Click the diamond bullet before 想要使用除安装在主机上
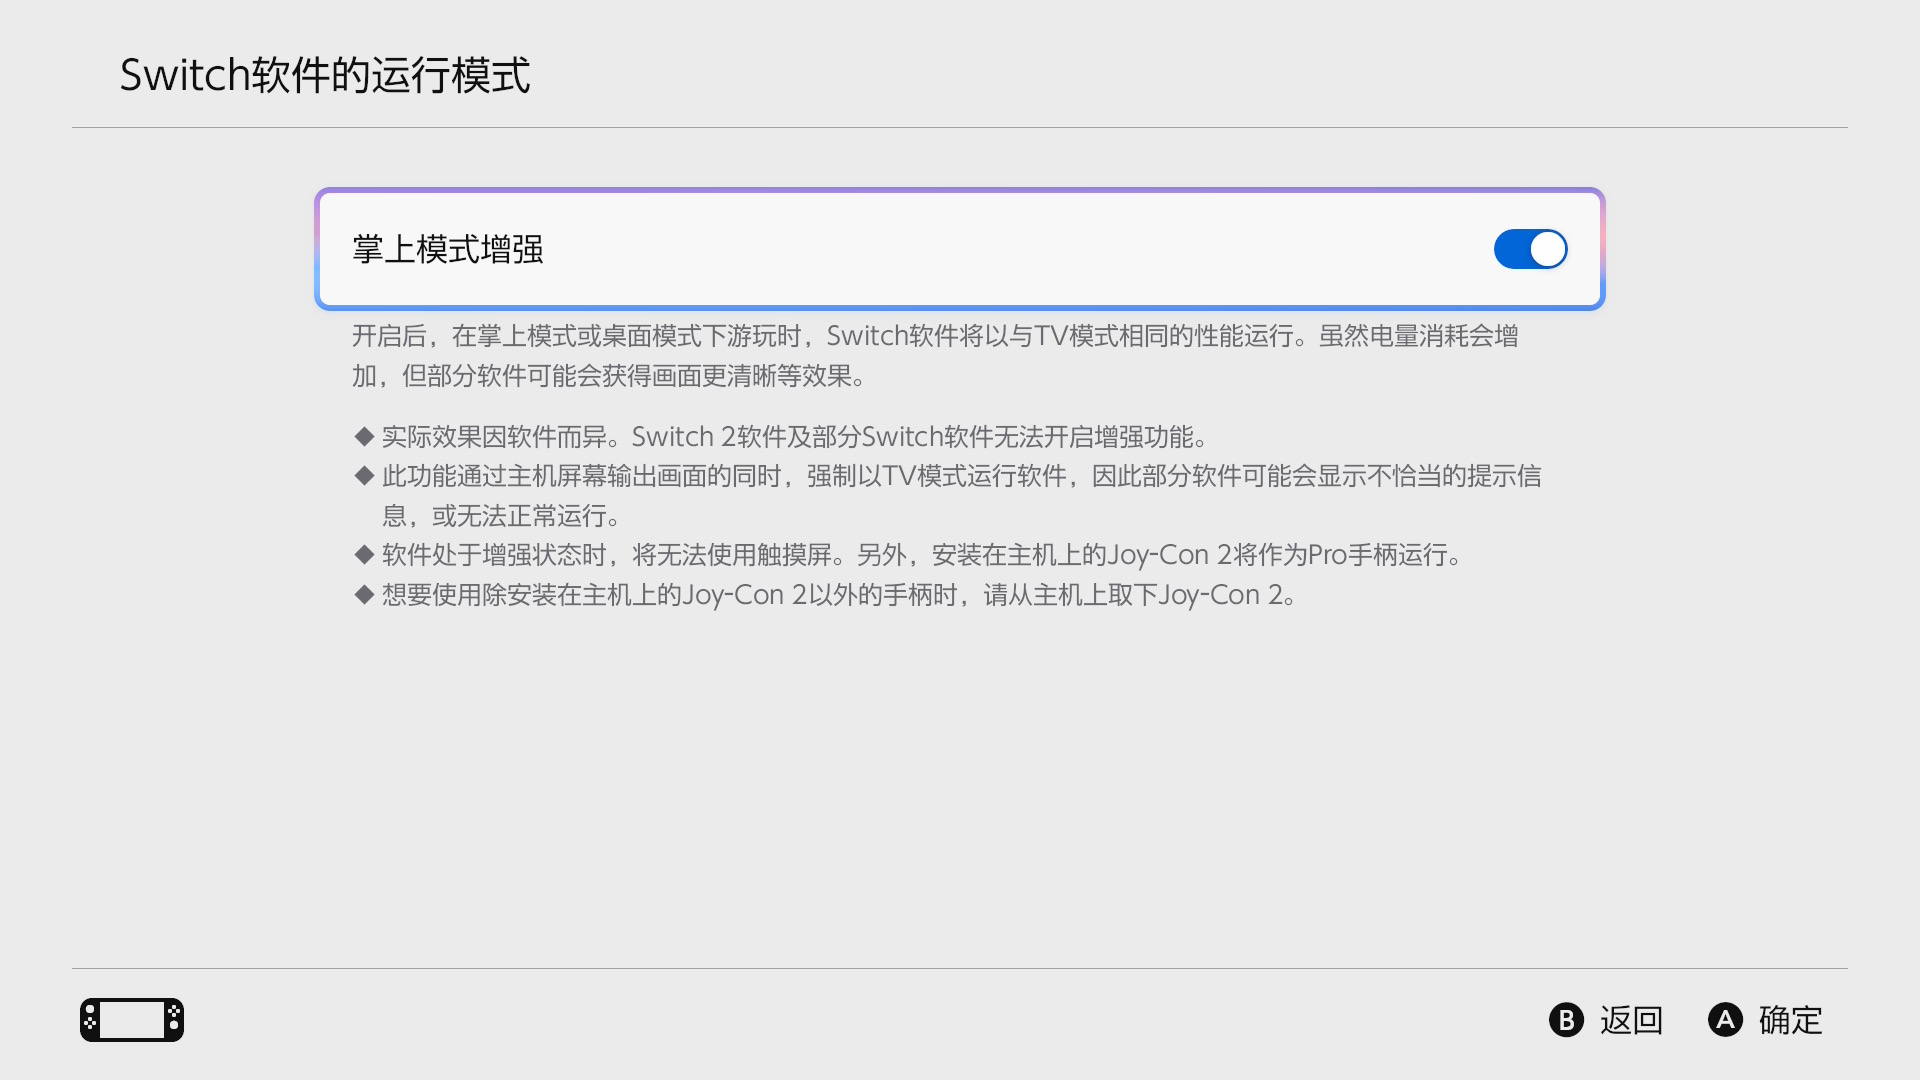Image resolution: width=1920 pixels, height=1080 pixels. pyautogui.click(x=364, y=594)
